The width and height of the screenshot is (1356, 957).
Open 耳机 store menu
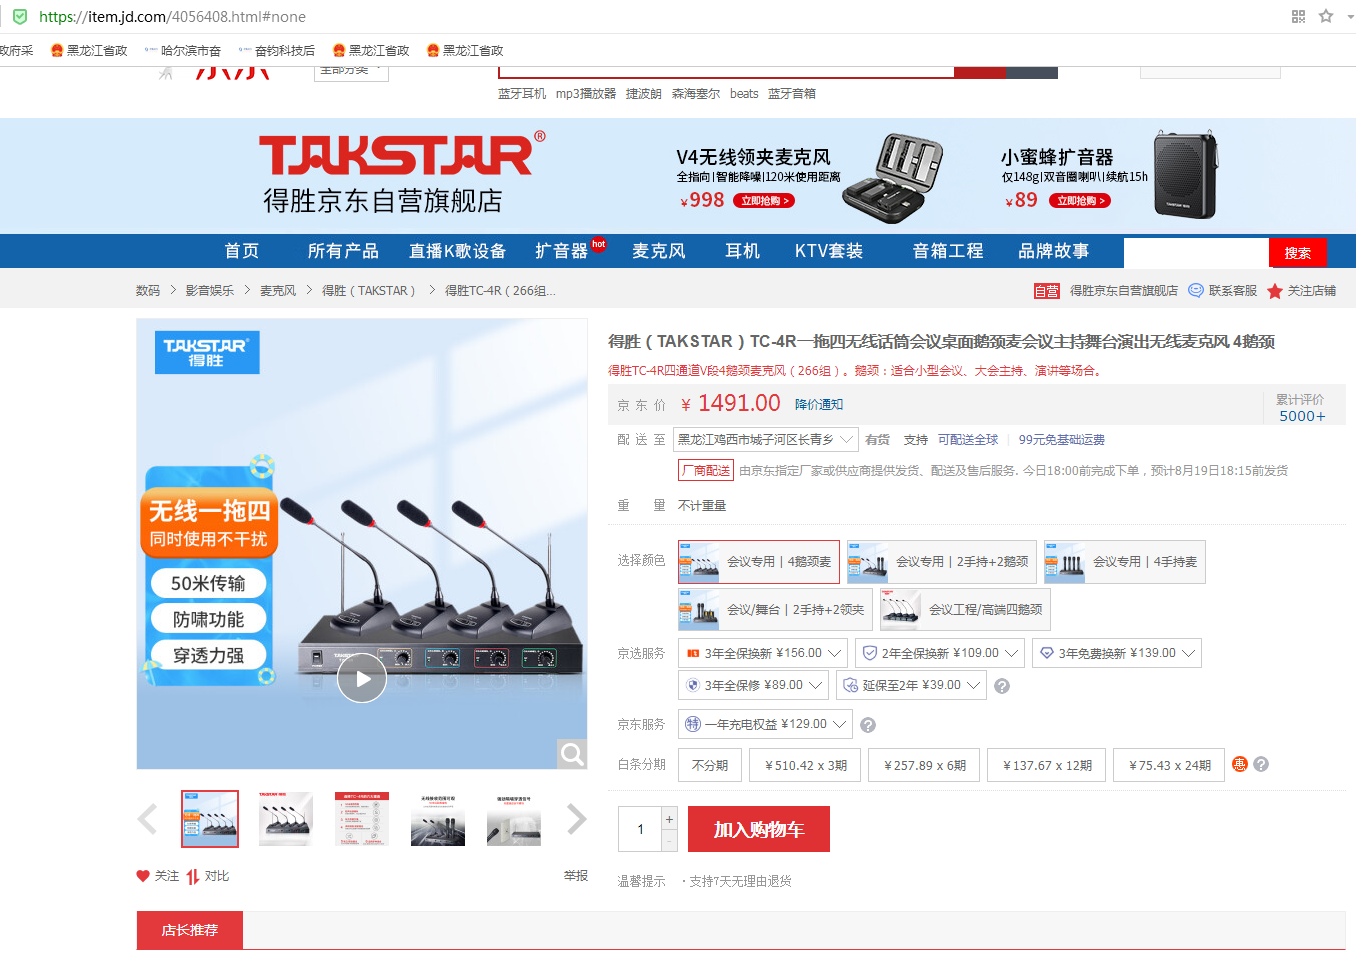point(743,251)
